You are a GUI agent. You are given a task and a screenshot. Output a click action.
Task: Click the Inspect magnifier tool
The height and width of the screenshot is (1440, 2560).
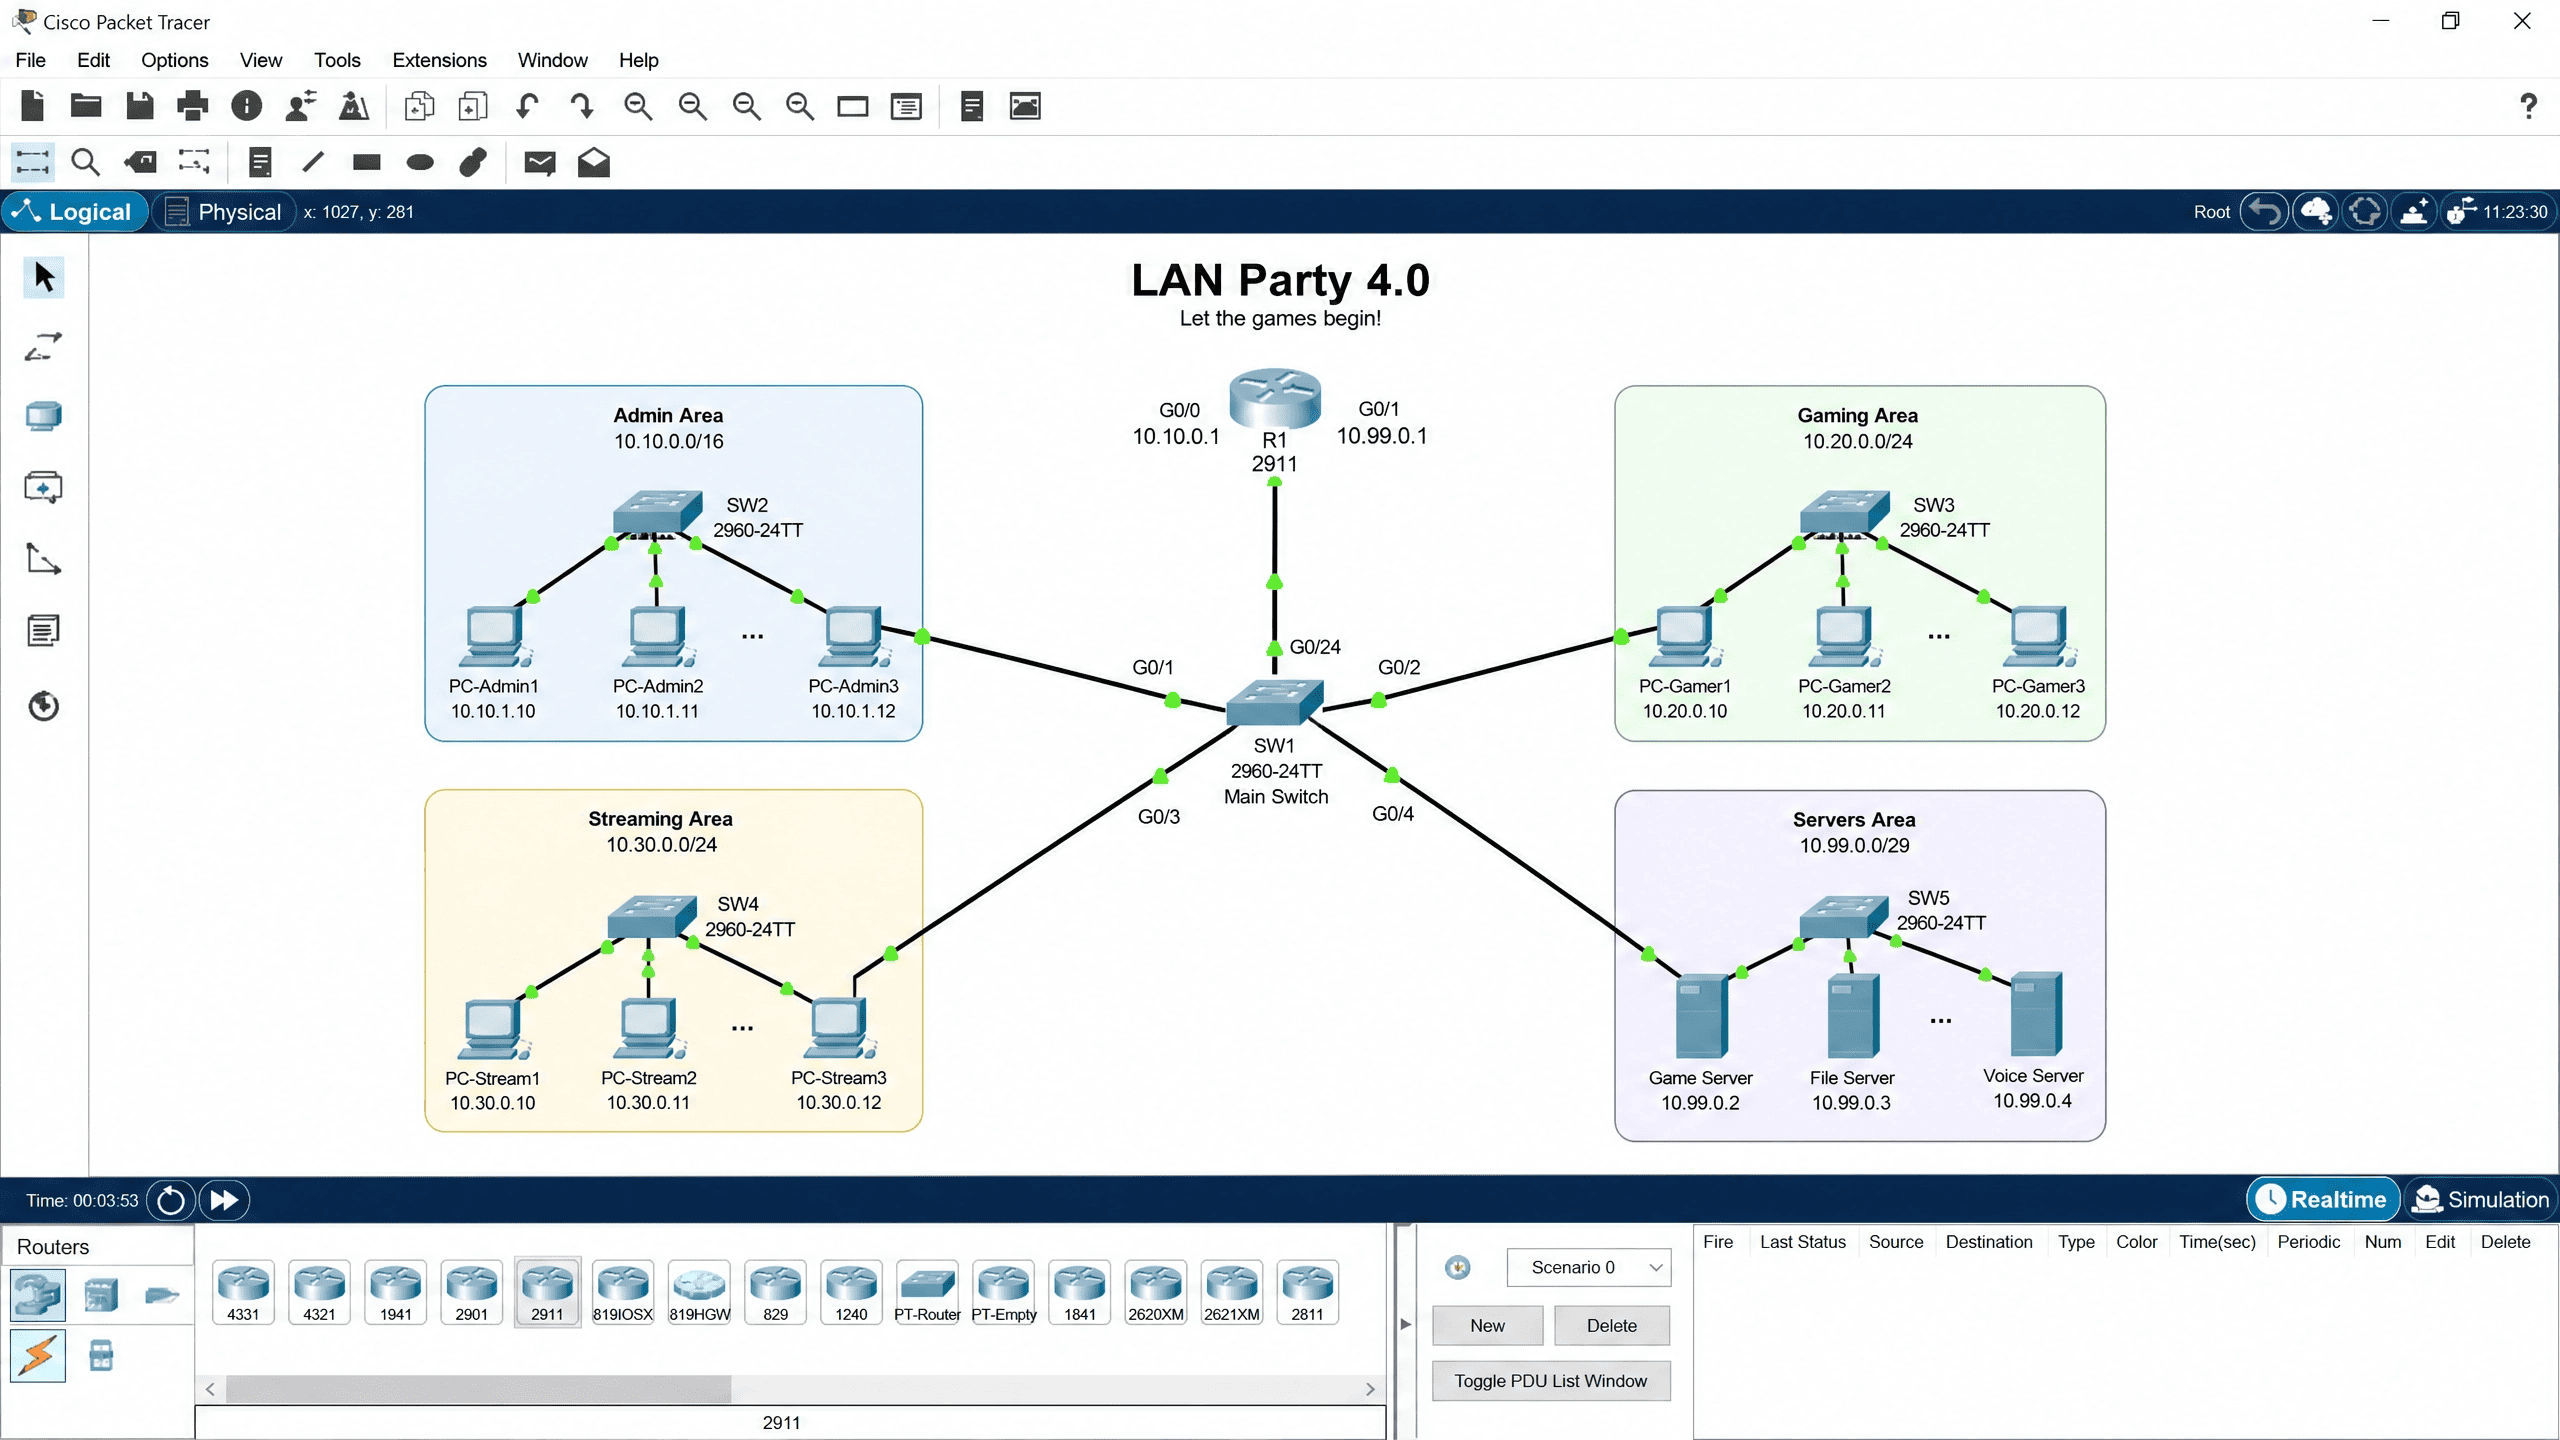[x=86, y=162]
